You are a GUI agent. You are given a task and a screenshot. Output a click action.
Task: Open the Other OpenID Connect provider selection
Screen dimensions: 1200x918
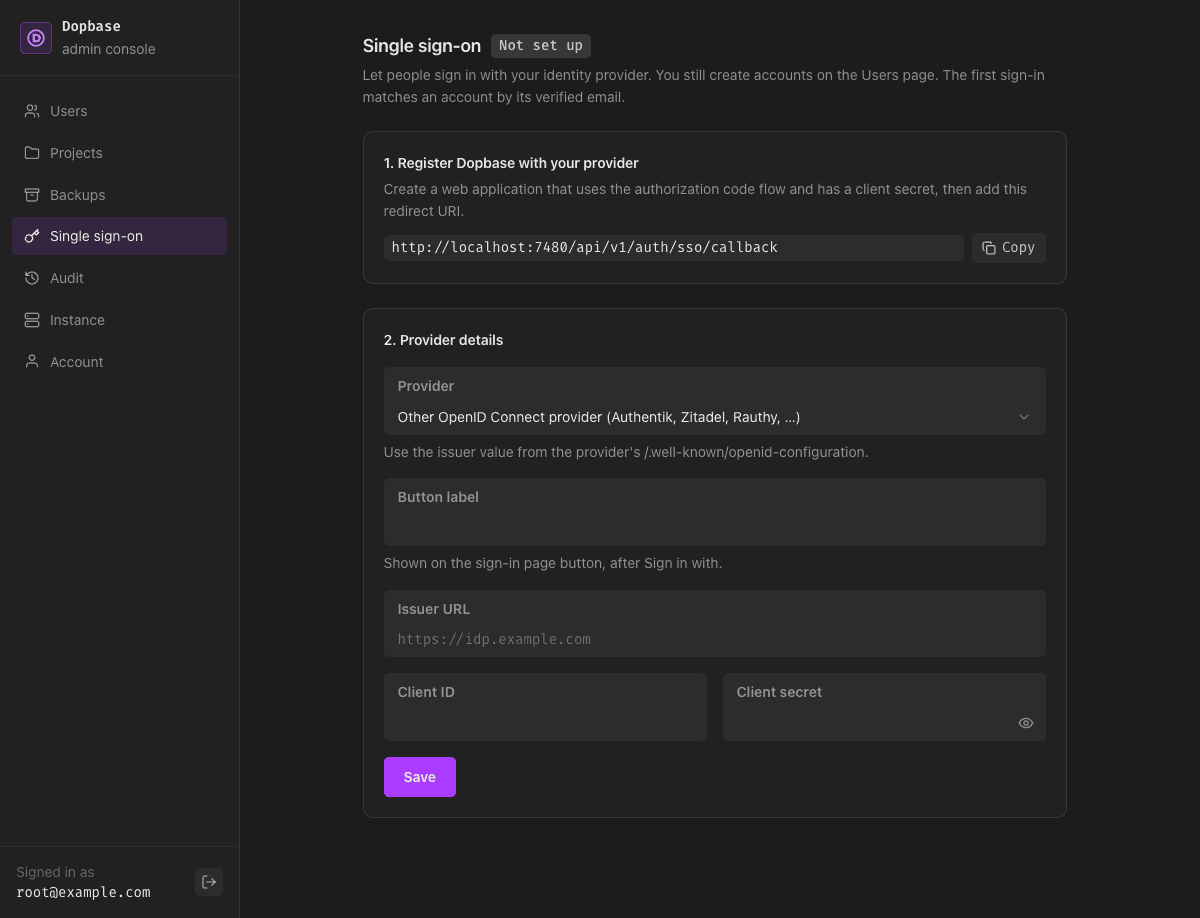(715, 401)
